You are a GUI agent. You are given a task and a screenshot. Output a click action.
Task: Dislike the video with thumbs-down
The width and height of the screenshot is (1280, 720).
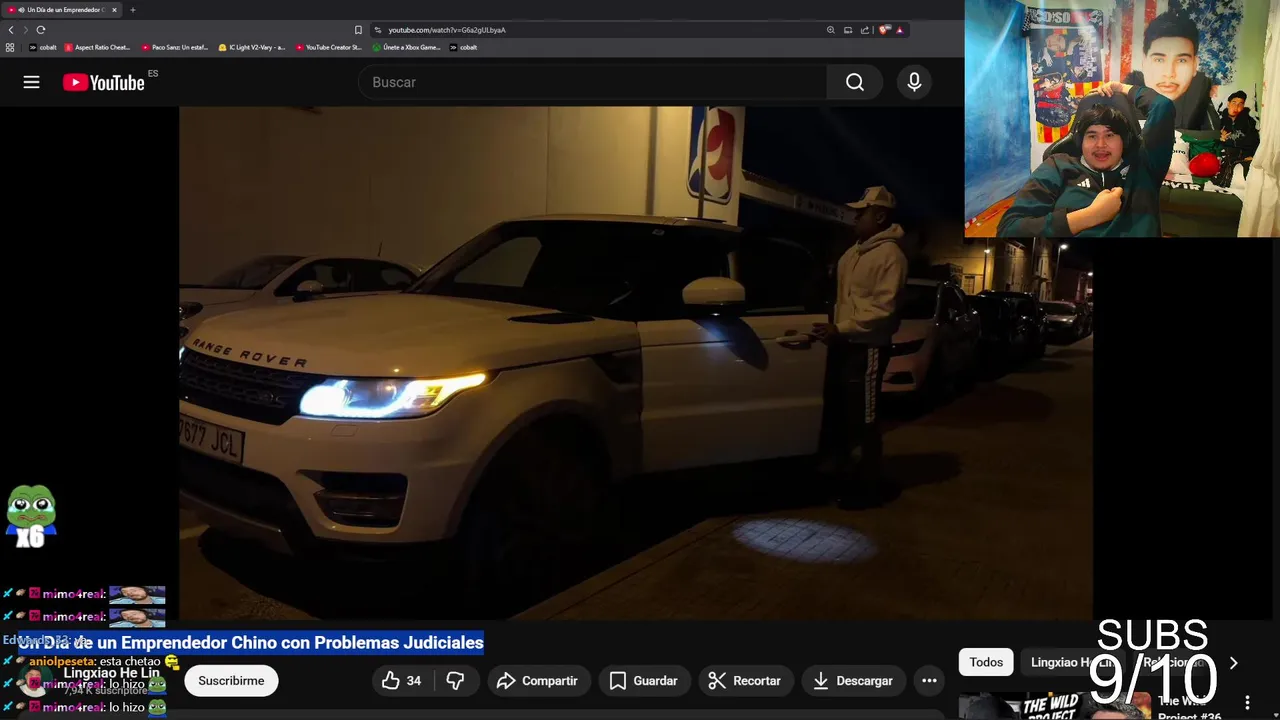(x=455, y=681)
